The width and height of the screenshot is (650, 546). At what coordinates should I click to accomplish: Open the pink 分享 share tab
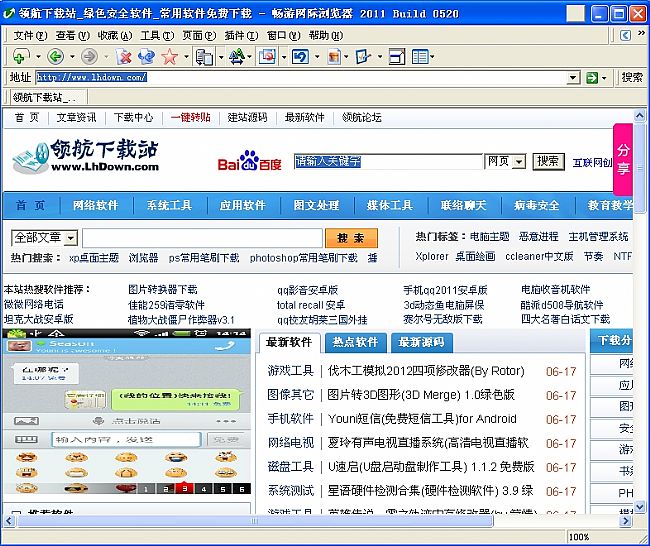pos(623,159)
